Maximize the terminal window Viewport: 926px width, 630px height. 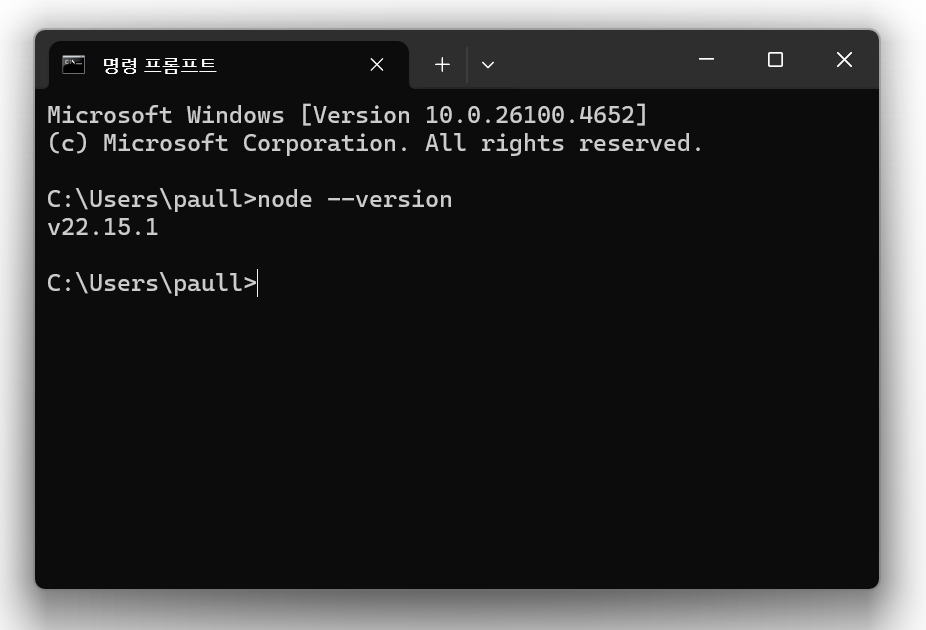(775, 60)
